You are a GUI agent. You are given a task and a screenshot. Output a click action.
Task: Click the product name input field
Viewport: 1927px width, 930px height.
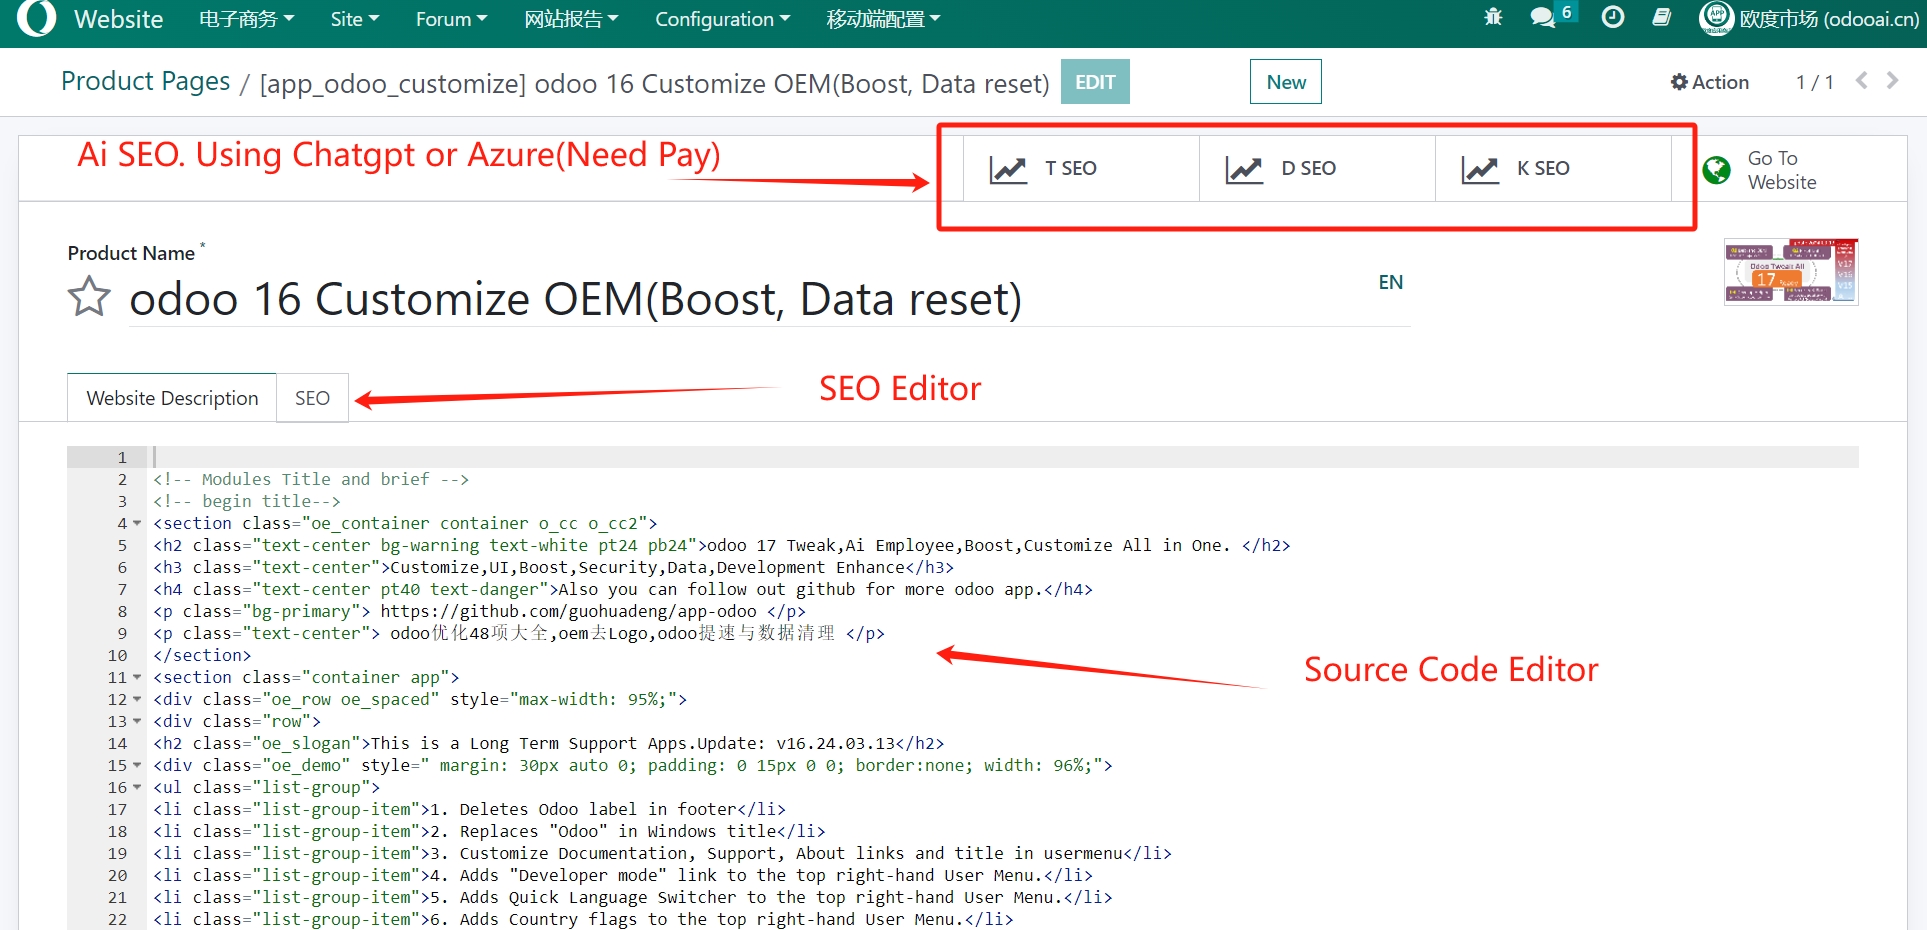coord(769,299)
